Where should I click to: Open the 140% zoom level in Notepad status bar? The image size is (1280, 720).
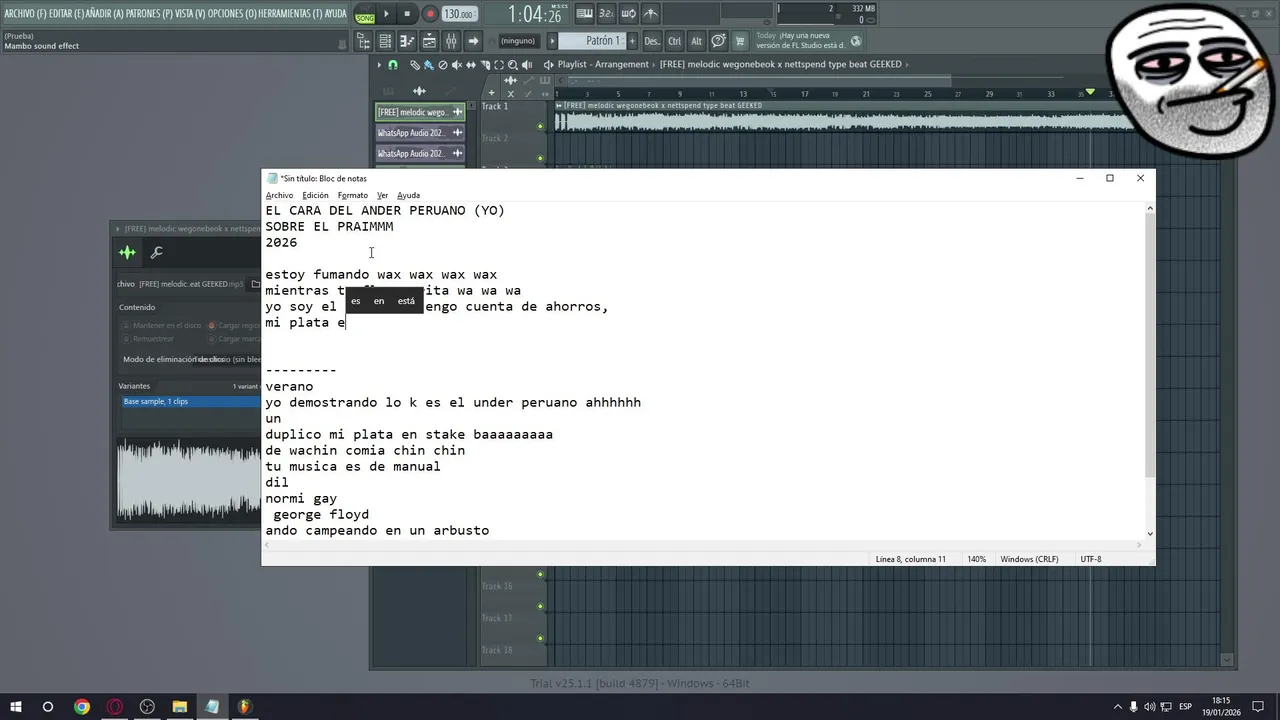click(977, 559)
